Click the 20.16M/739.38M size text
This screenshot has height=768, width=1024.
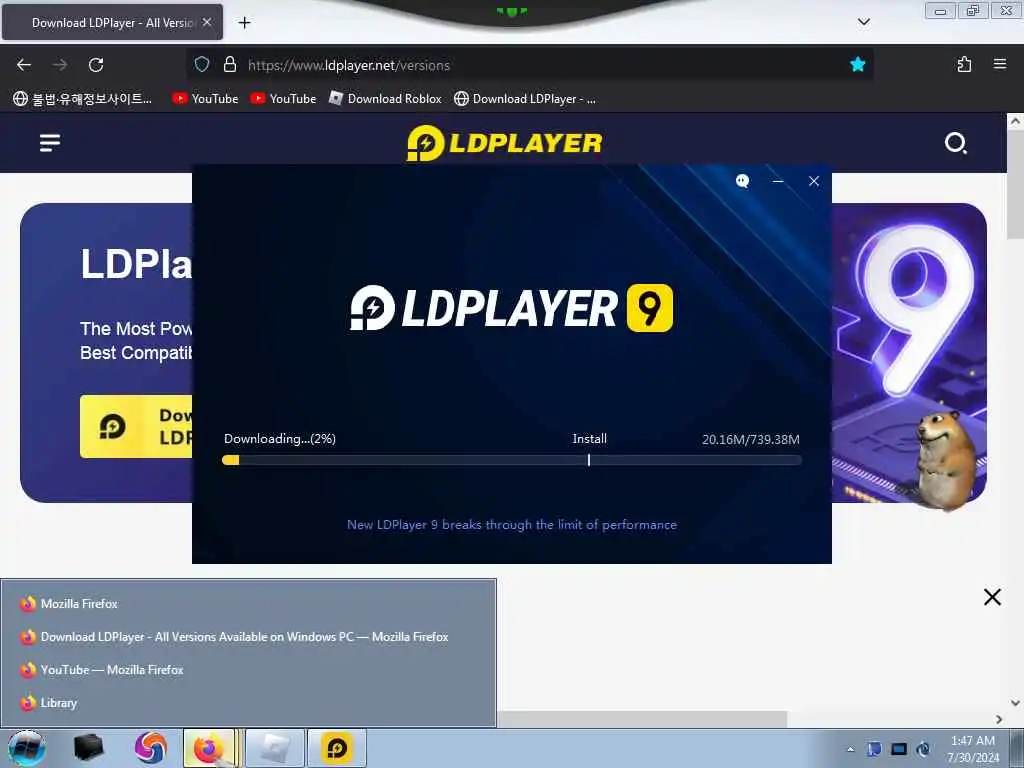pos(751,440)
